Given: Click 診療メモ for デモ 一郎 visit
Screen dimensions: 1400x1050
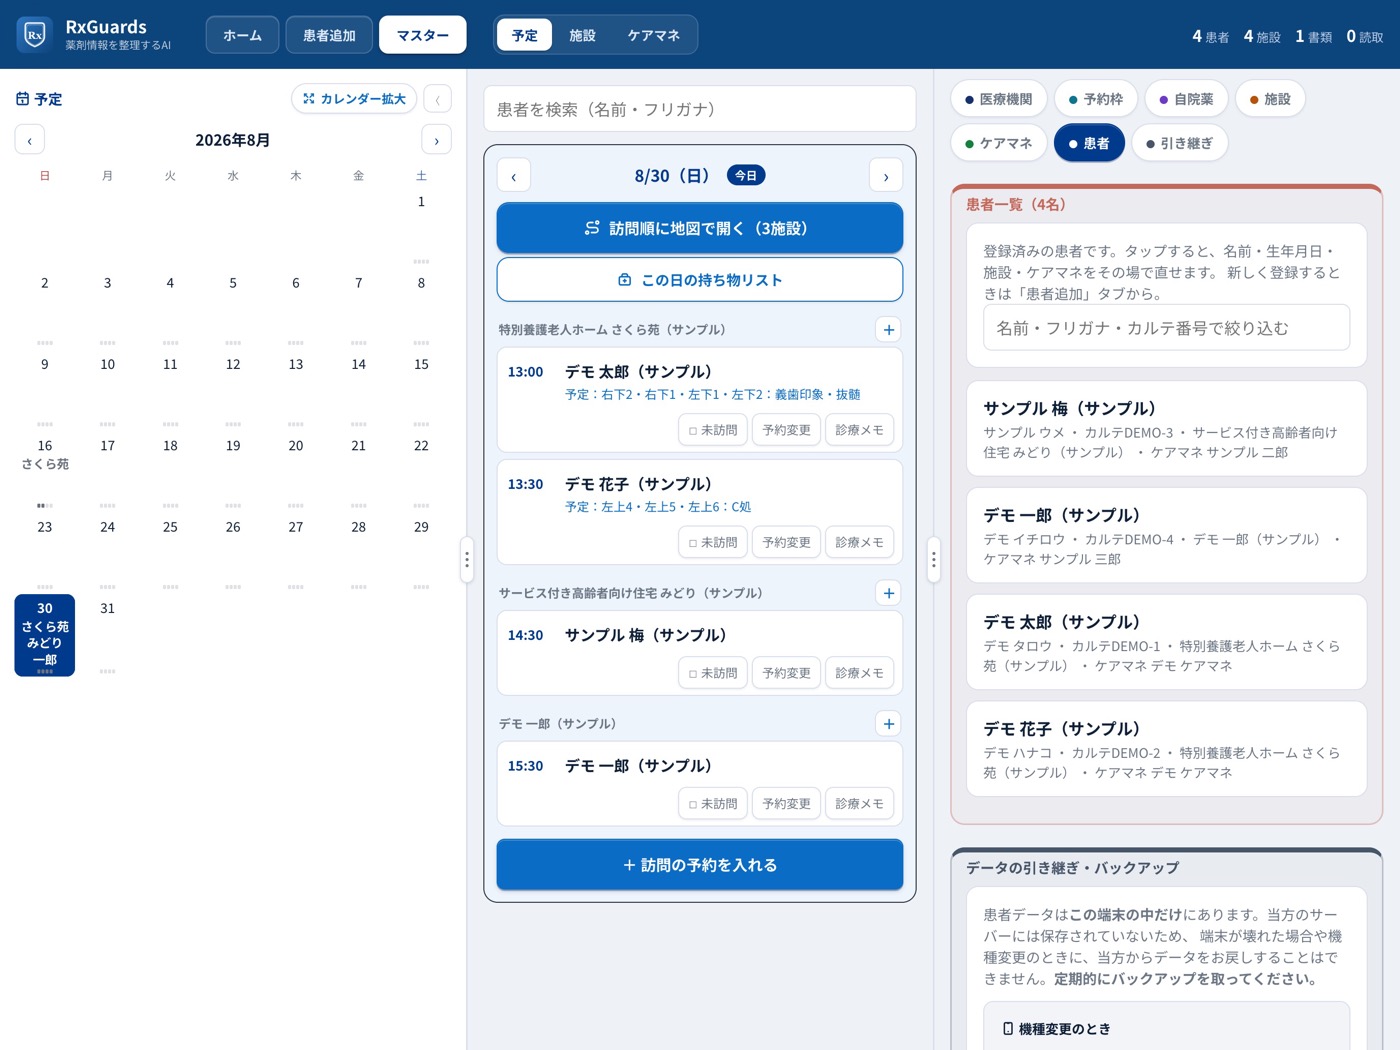Looking at the screenshot, I should (x=859, y=804).
